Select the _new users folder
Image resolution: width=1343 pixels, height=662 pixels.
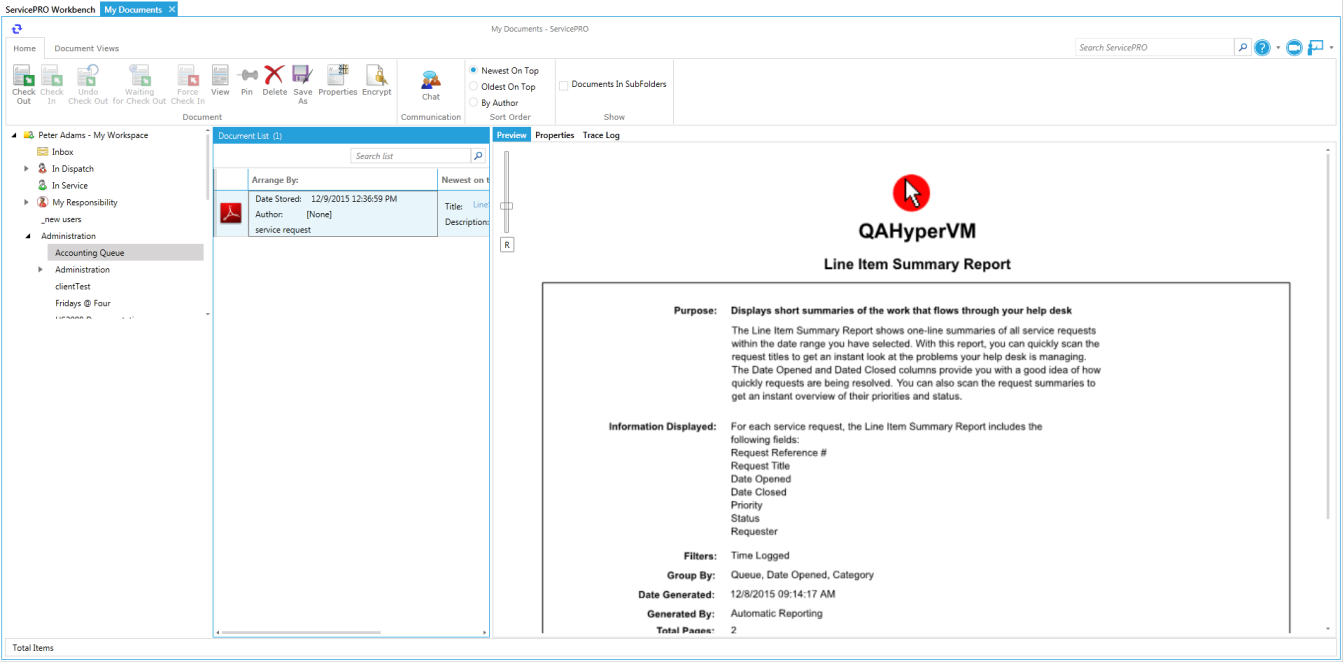(61, 219)
